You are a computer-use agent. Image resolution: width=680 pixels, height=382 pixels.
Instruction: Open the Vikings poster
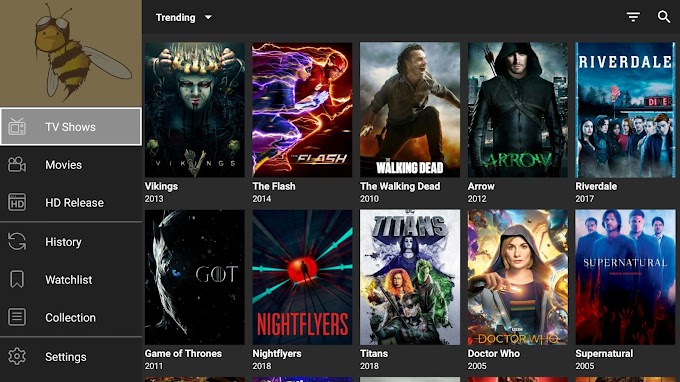click(x=195, y=110)
